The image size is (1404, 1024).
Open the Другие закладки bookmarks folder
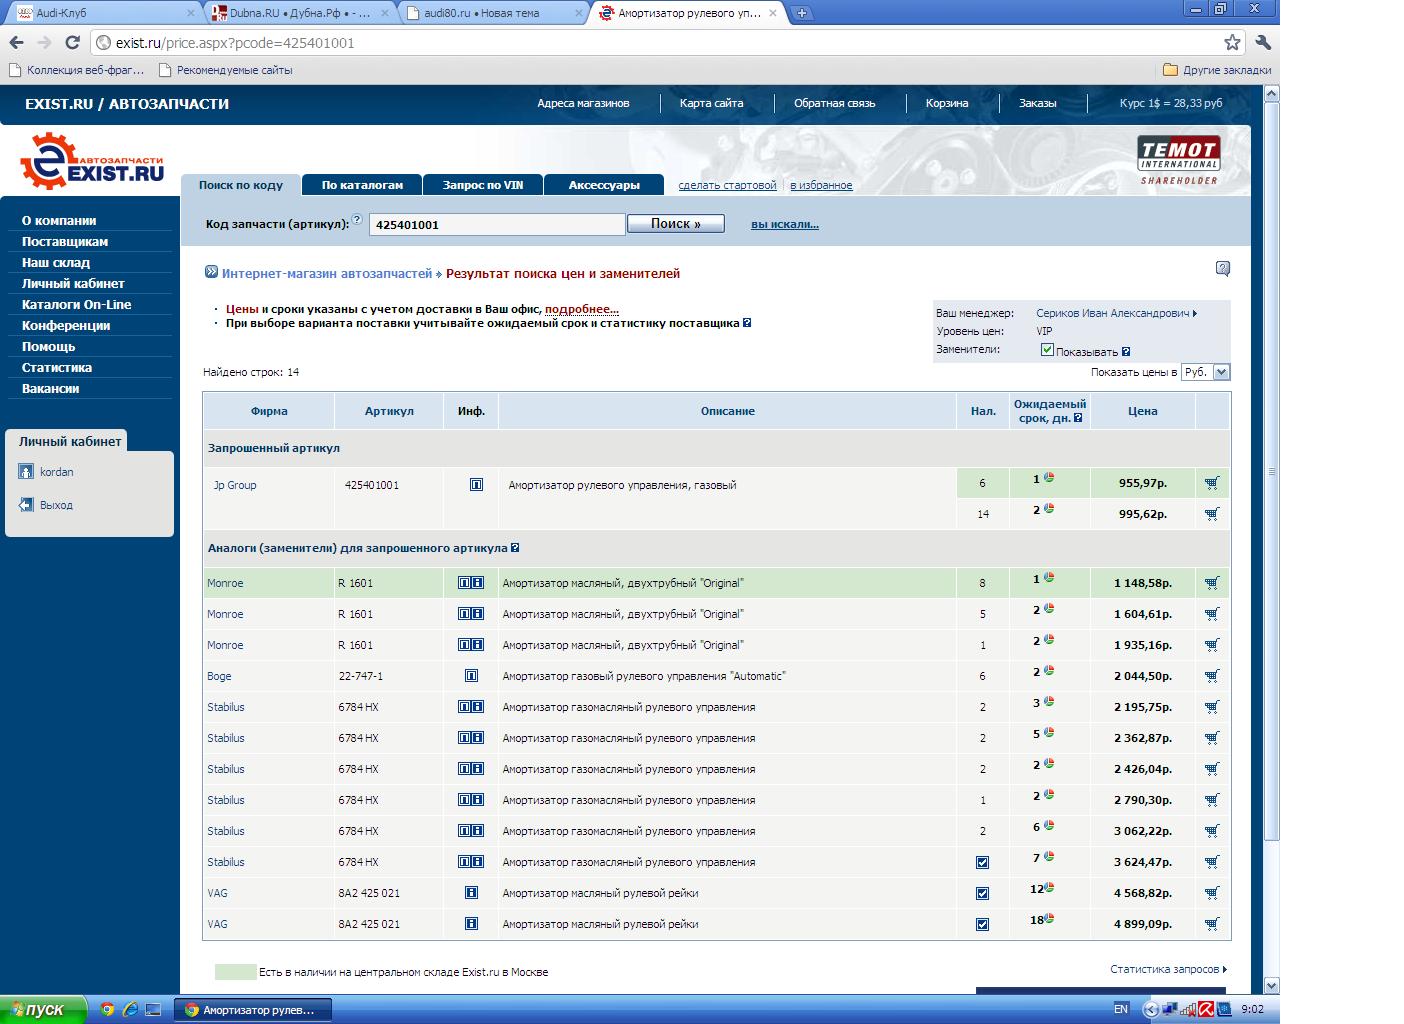1217,70
